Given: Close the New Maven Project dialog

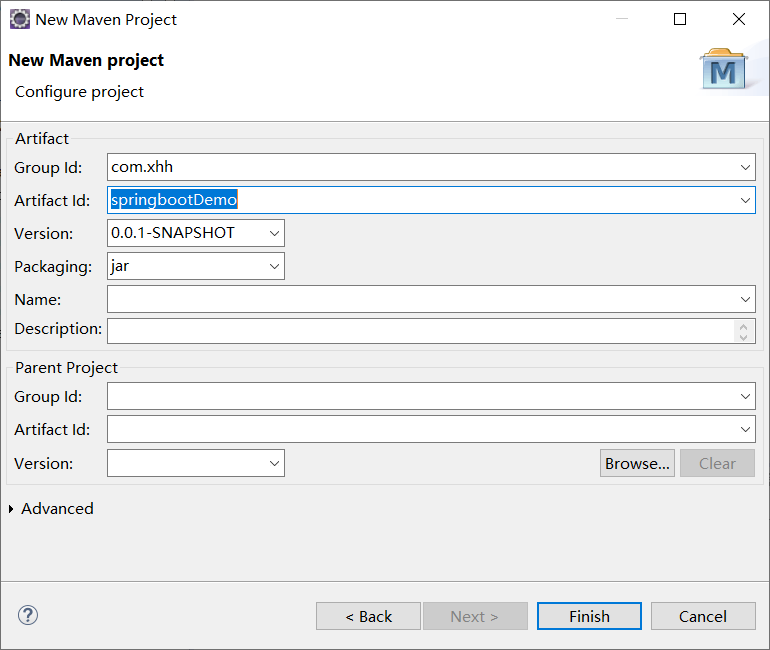Looking at the screenshot, I should point(739,19).
